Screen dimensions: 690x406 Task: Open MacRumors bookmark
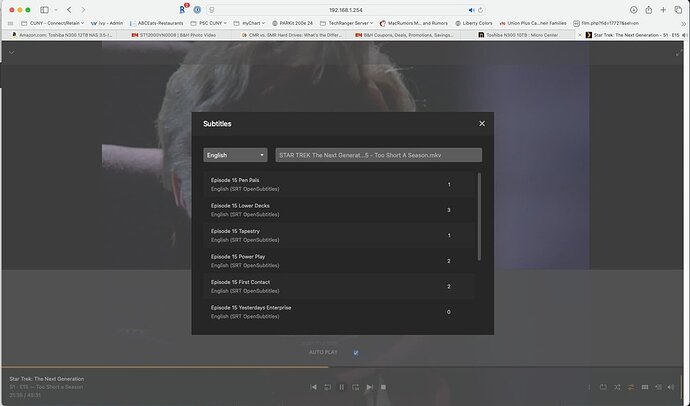pos(414,23)
